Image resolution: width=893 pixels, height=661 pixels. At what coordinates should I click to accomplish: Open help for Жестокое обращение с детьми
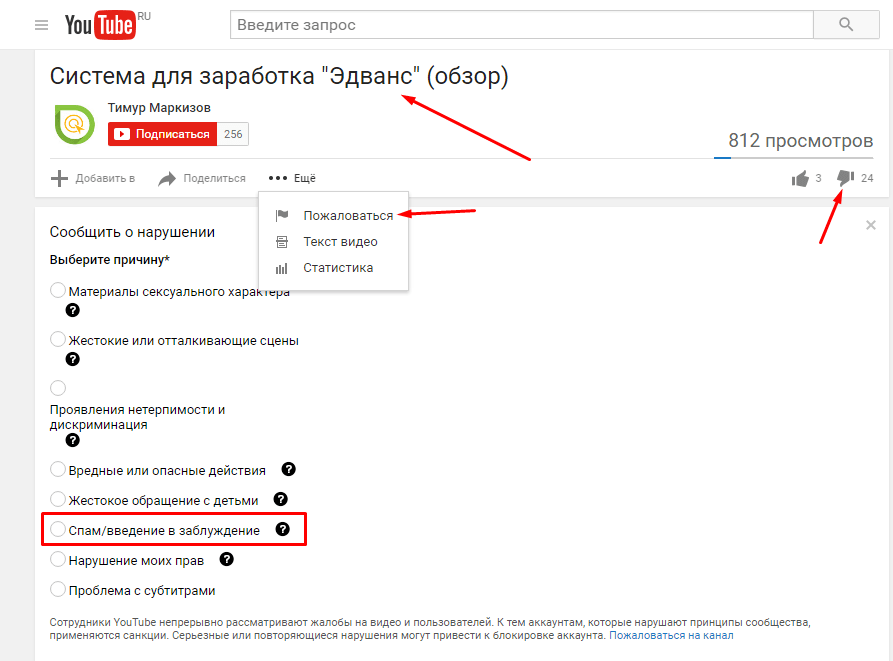281,499
